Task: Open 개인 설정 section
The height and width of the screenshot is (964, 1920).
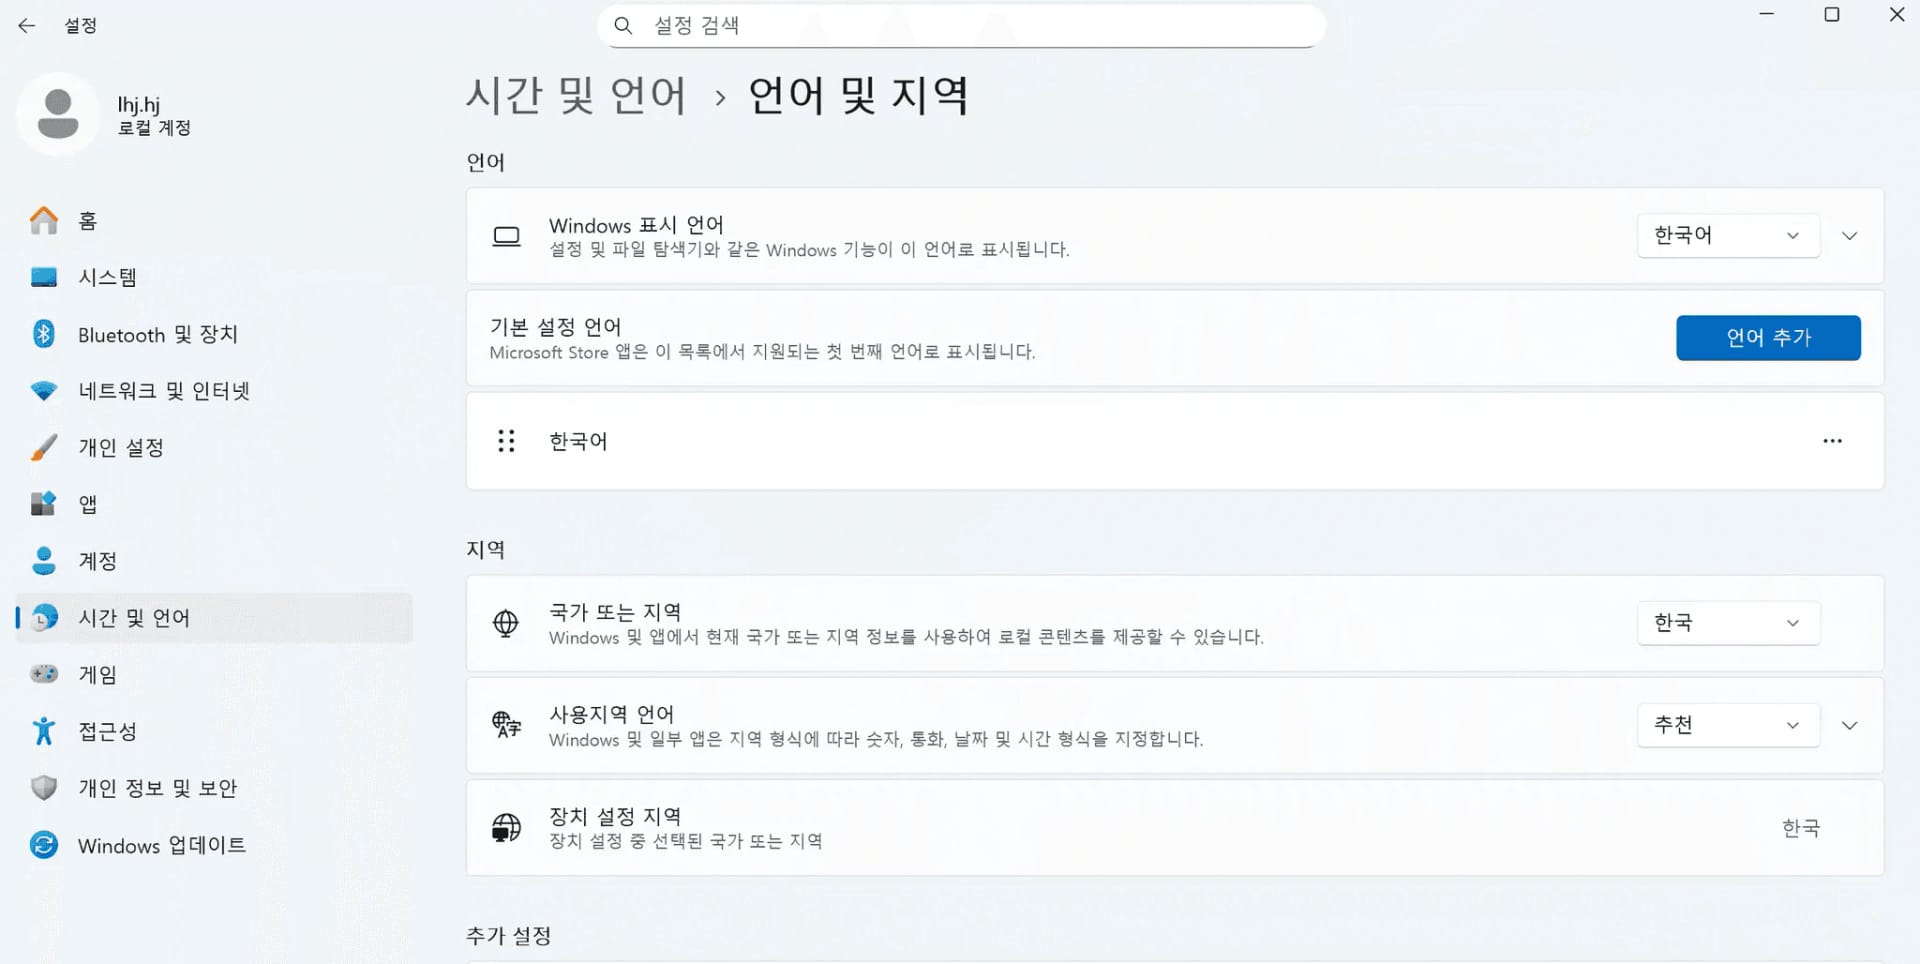Action: [122, 447]
